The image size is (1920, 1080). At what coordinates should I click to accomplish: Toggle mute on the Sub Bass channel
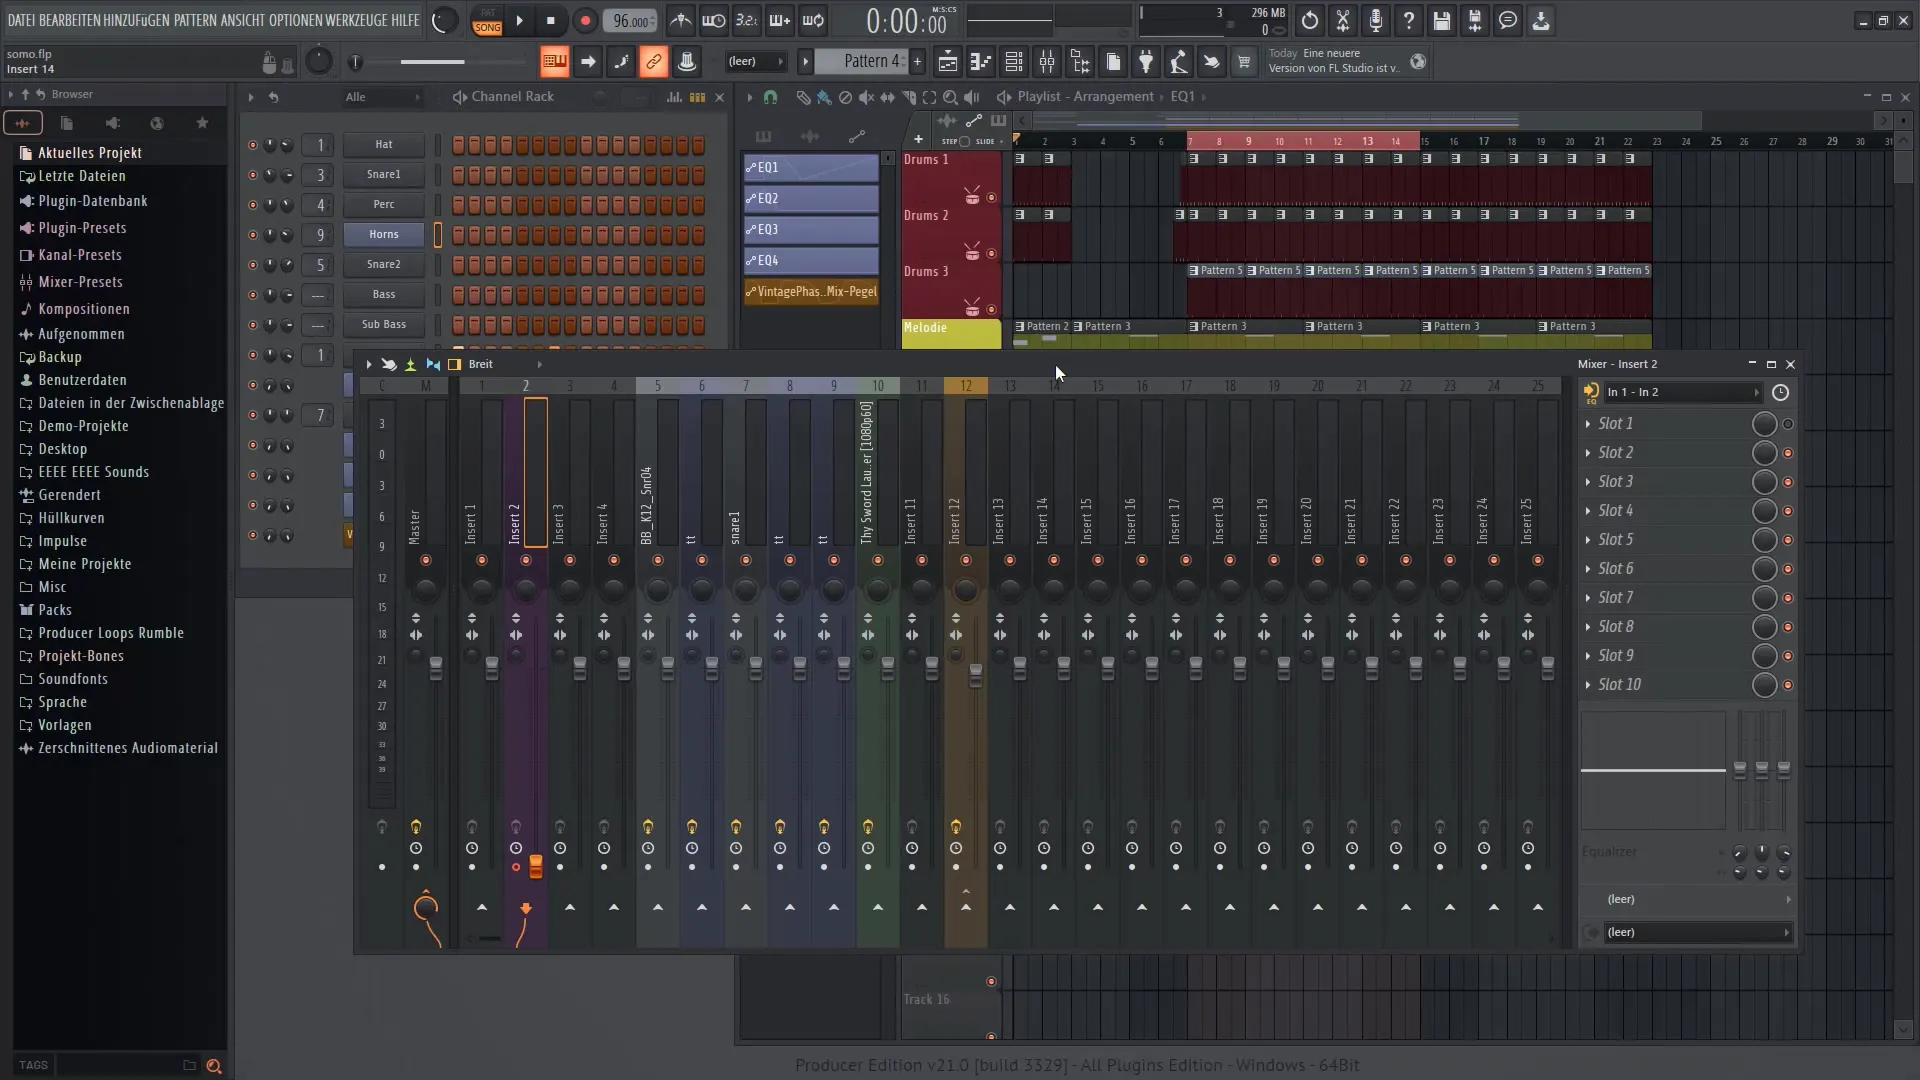252,323
